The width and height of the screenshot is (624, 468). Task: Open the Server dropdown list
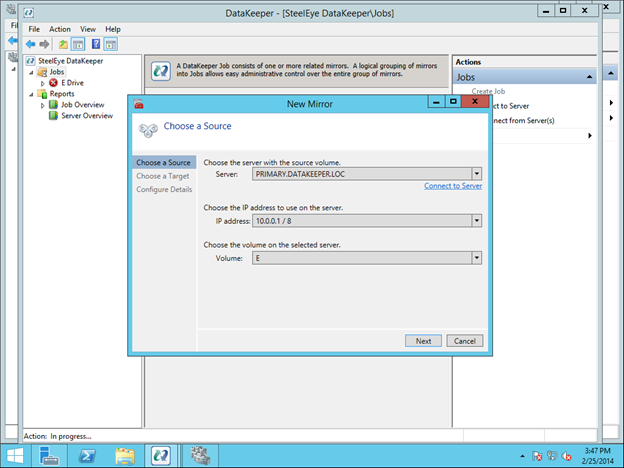coord(477,174)
